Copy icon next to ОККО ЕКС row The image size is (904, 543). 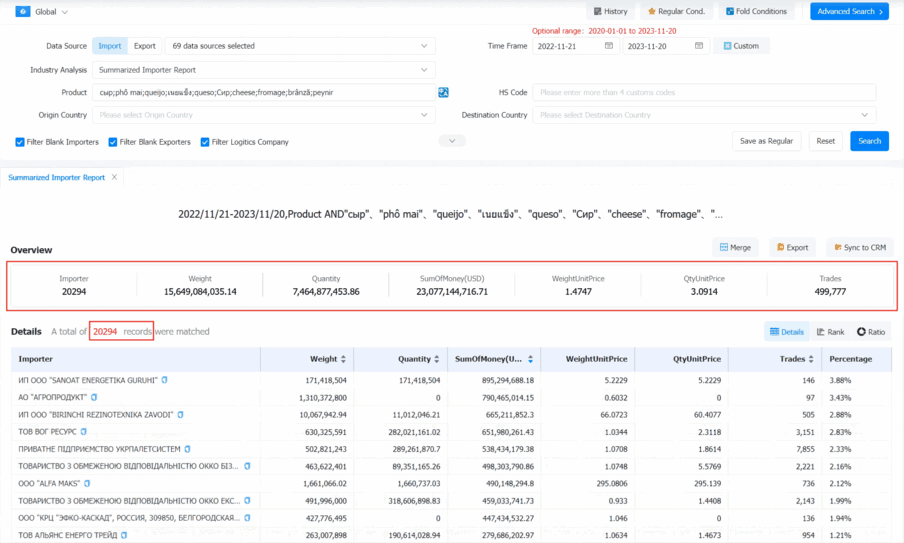pos(247,500)
